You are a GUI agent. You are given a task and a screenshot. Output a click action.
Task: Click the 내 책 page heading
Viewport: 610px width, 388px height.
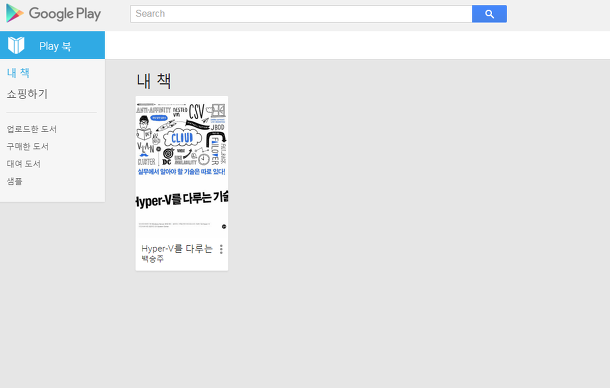[154, 81]
